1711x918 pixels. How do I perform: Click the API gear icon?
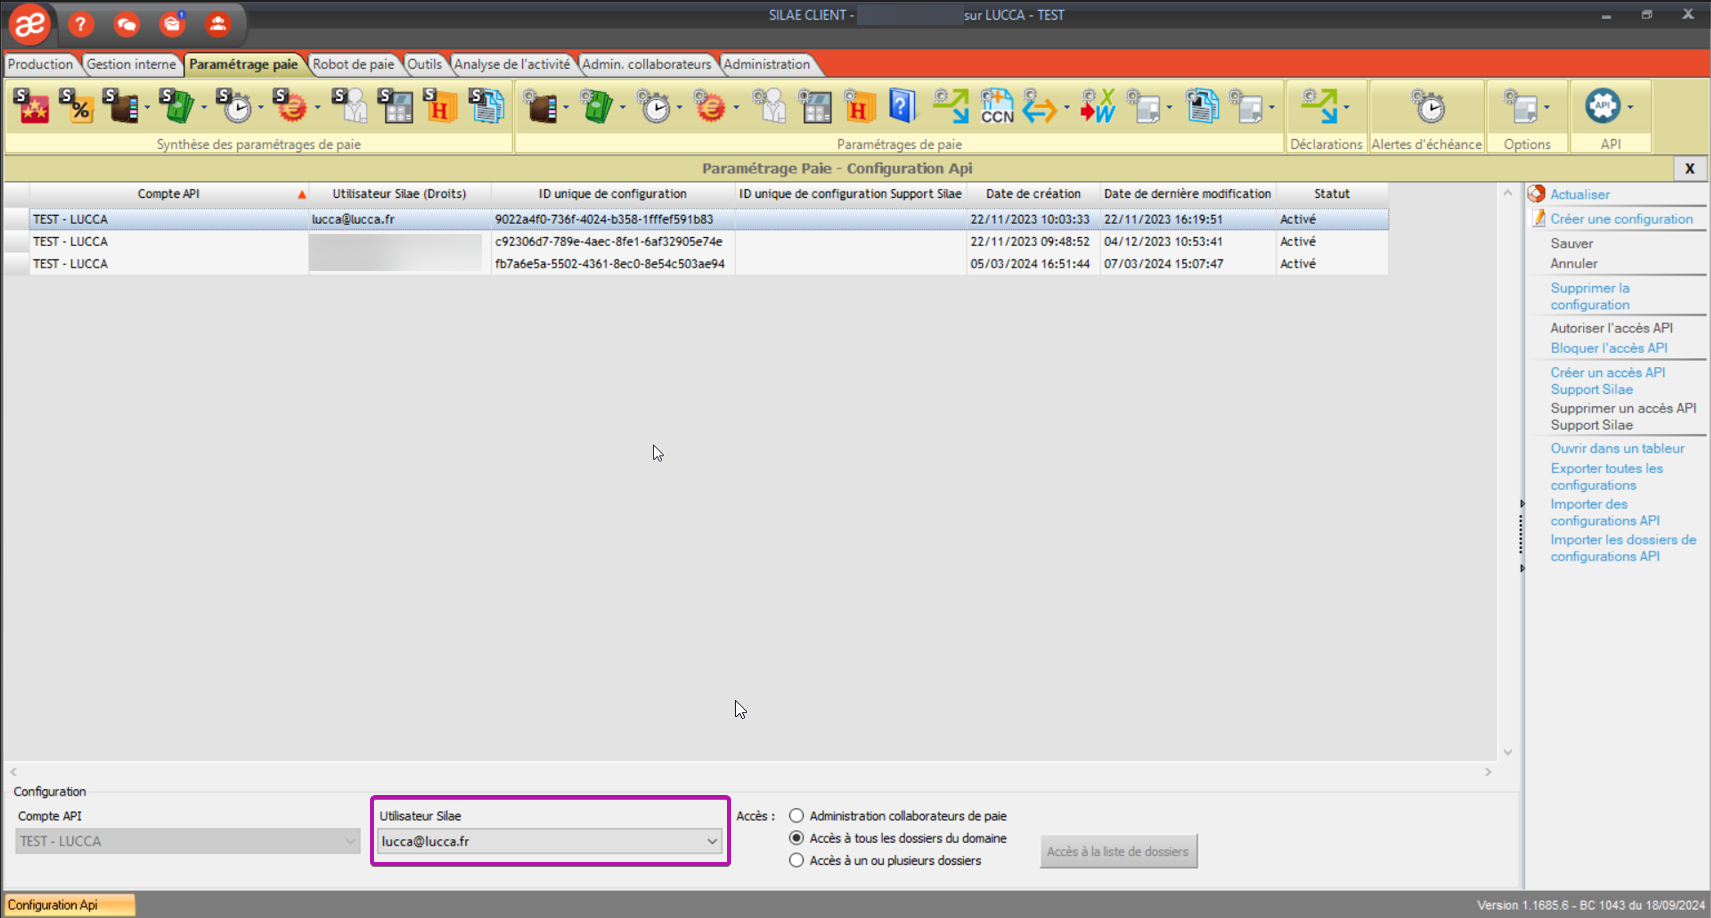coord(1603,106)
